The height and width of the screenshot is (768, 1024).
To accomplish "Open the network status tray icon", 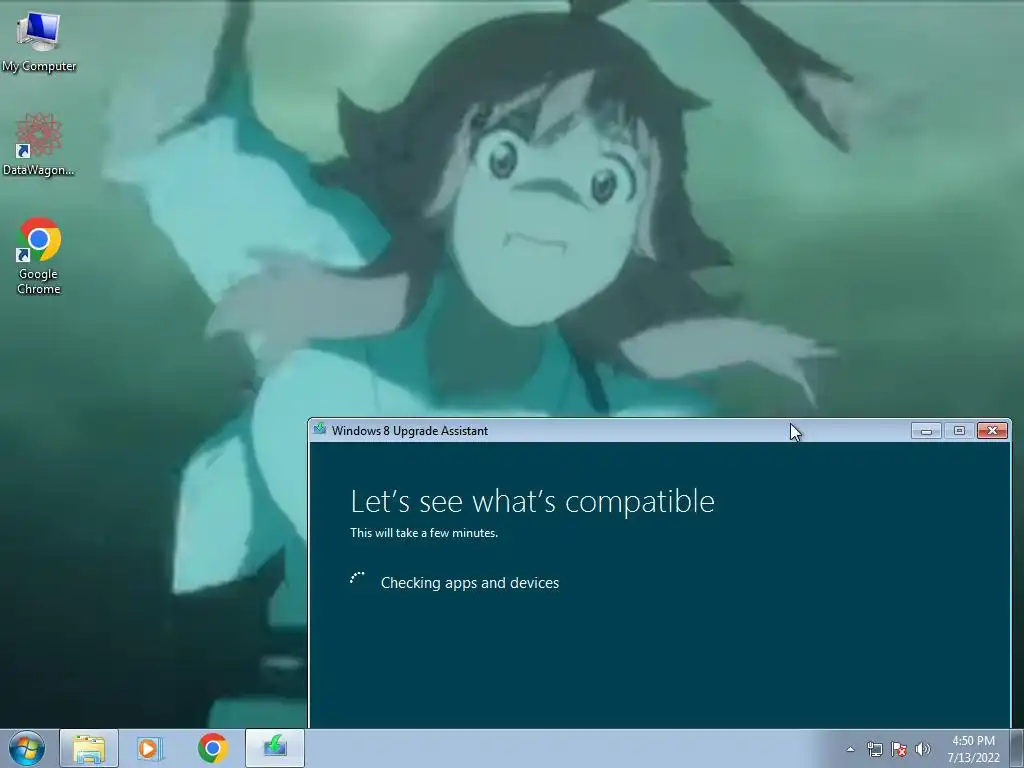I will (874, 749).
